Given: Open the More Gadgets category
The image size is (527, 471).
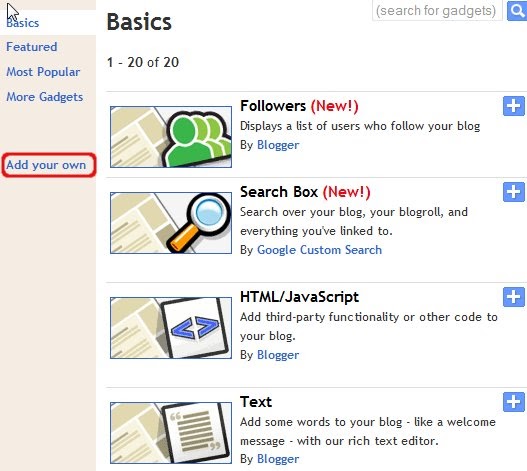Looking at the screenshot, I should click(44, 97).
